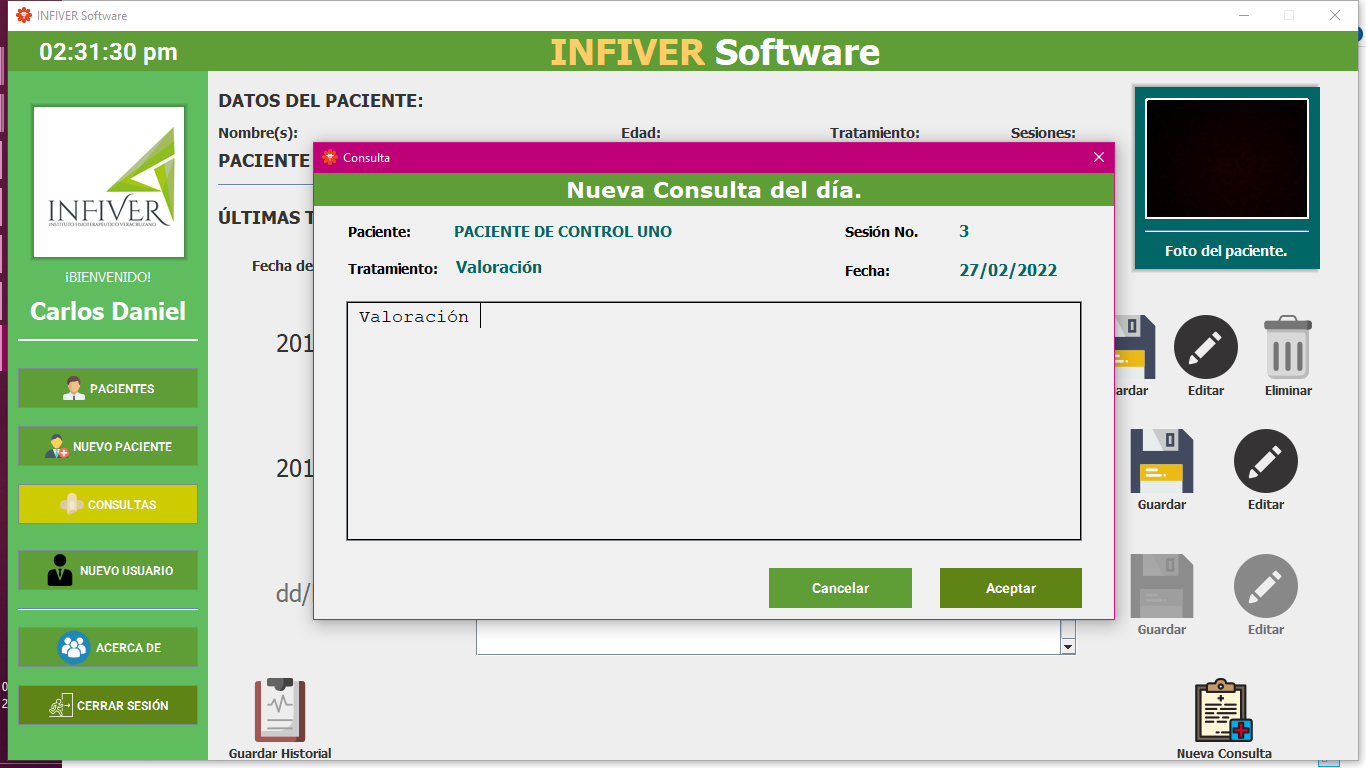Click the Foto del paciente photo box
Image resolution: width=1366 pixels, height=768 pixels.
click(1227, 159)
